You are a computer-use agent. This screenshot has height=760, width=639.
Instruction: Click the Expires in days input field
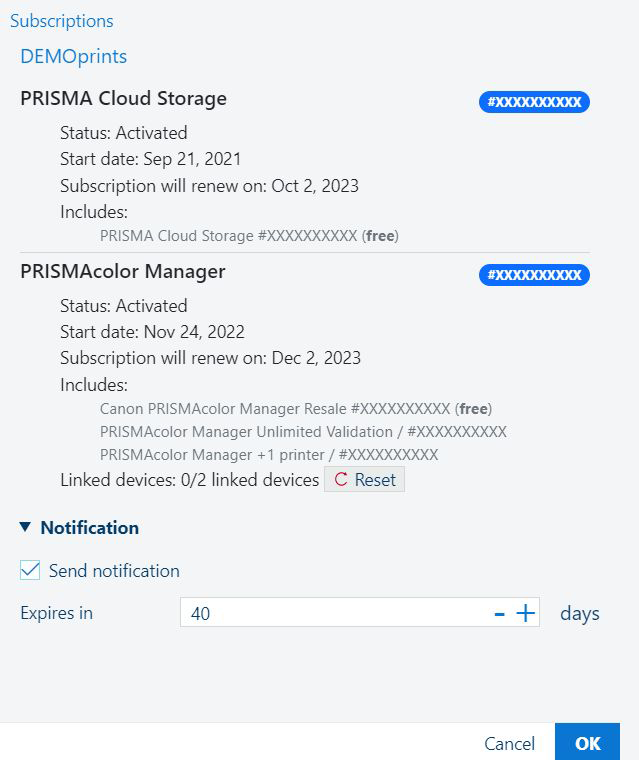tap(335, 613)
